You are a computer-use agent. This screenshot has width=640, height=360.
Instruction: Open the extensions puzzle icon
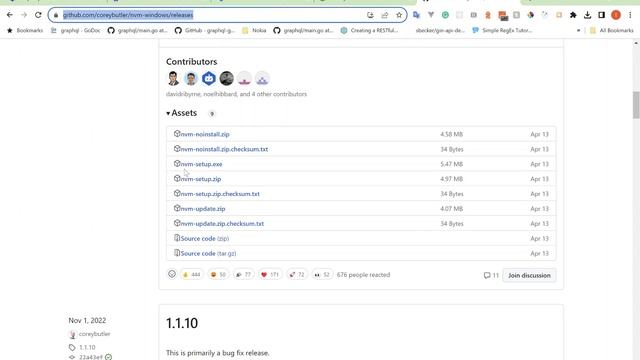point(573,15)
